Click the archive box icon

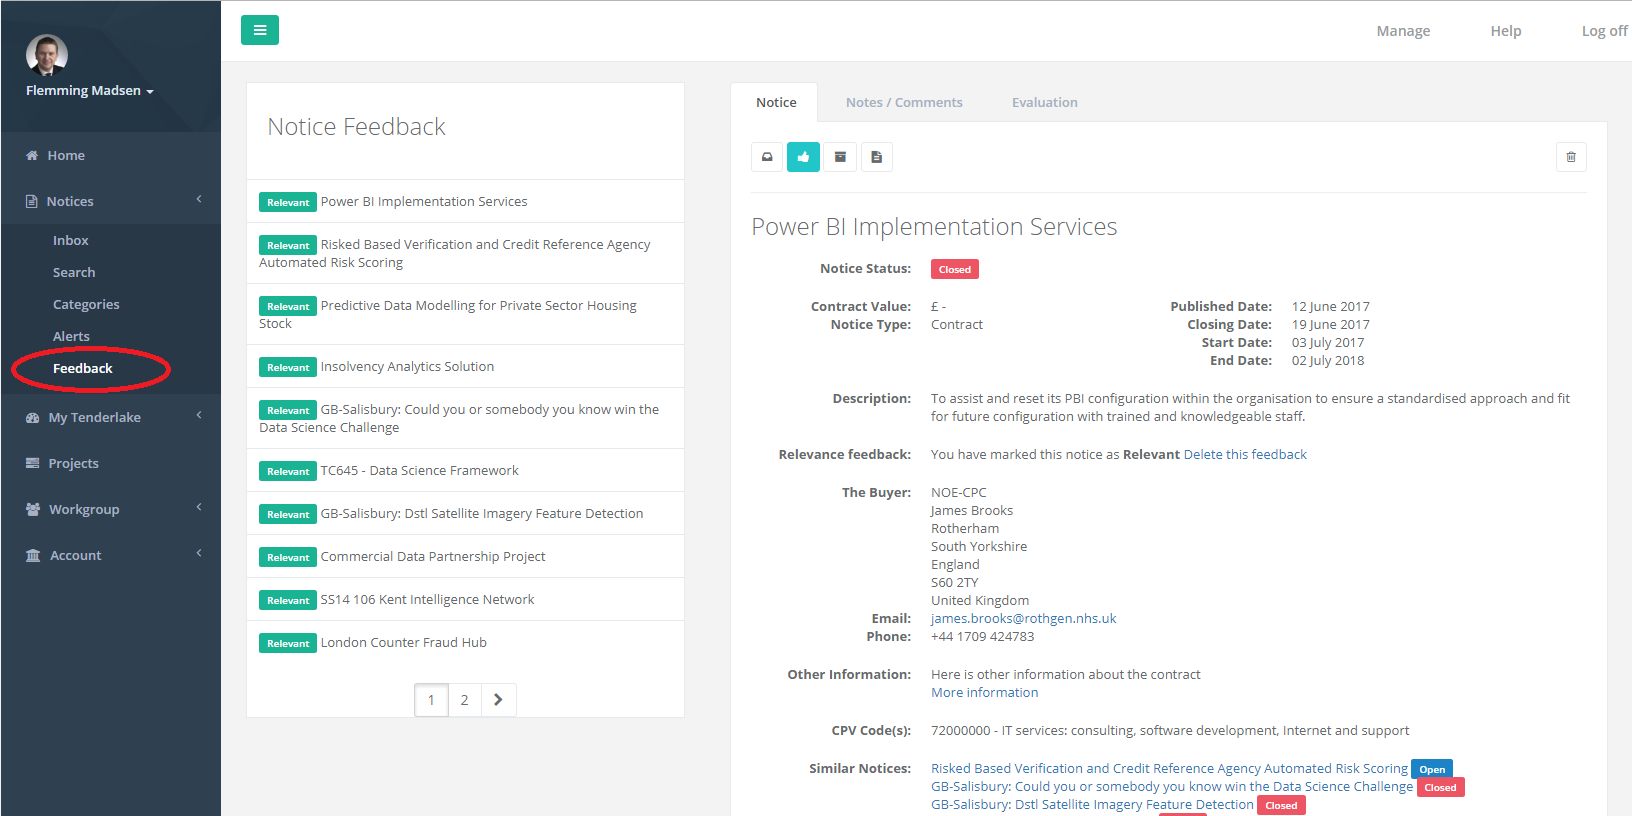[840, 157]
